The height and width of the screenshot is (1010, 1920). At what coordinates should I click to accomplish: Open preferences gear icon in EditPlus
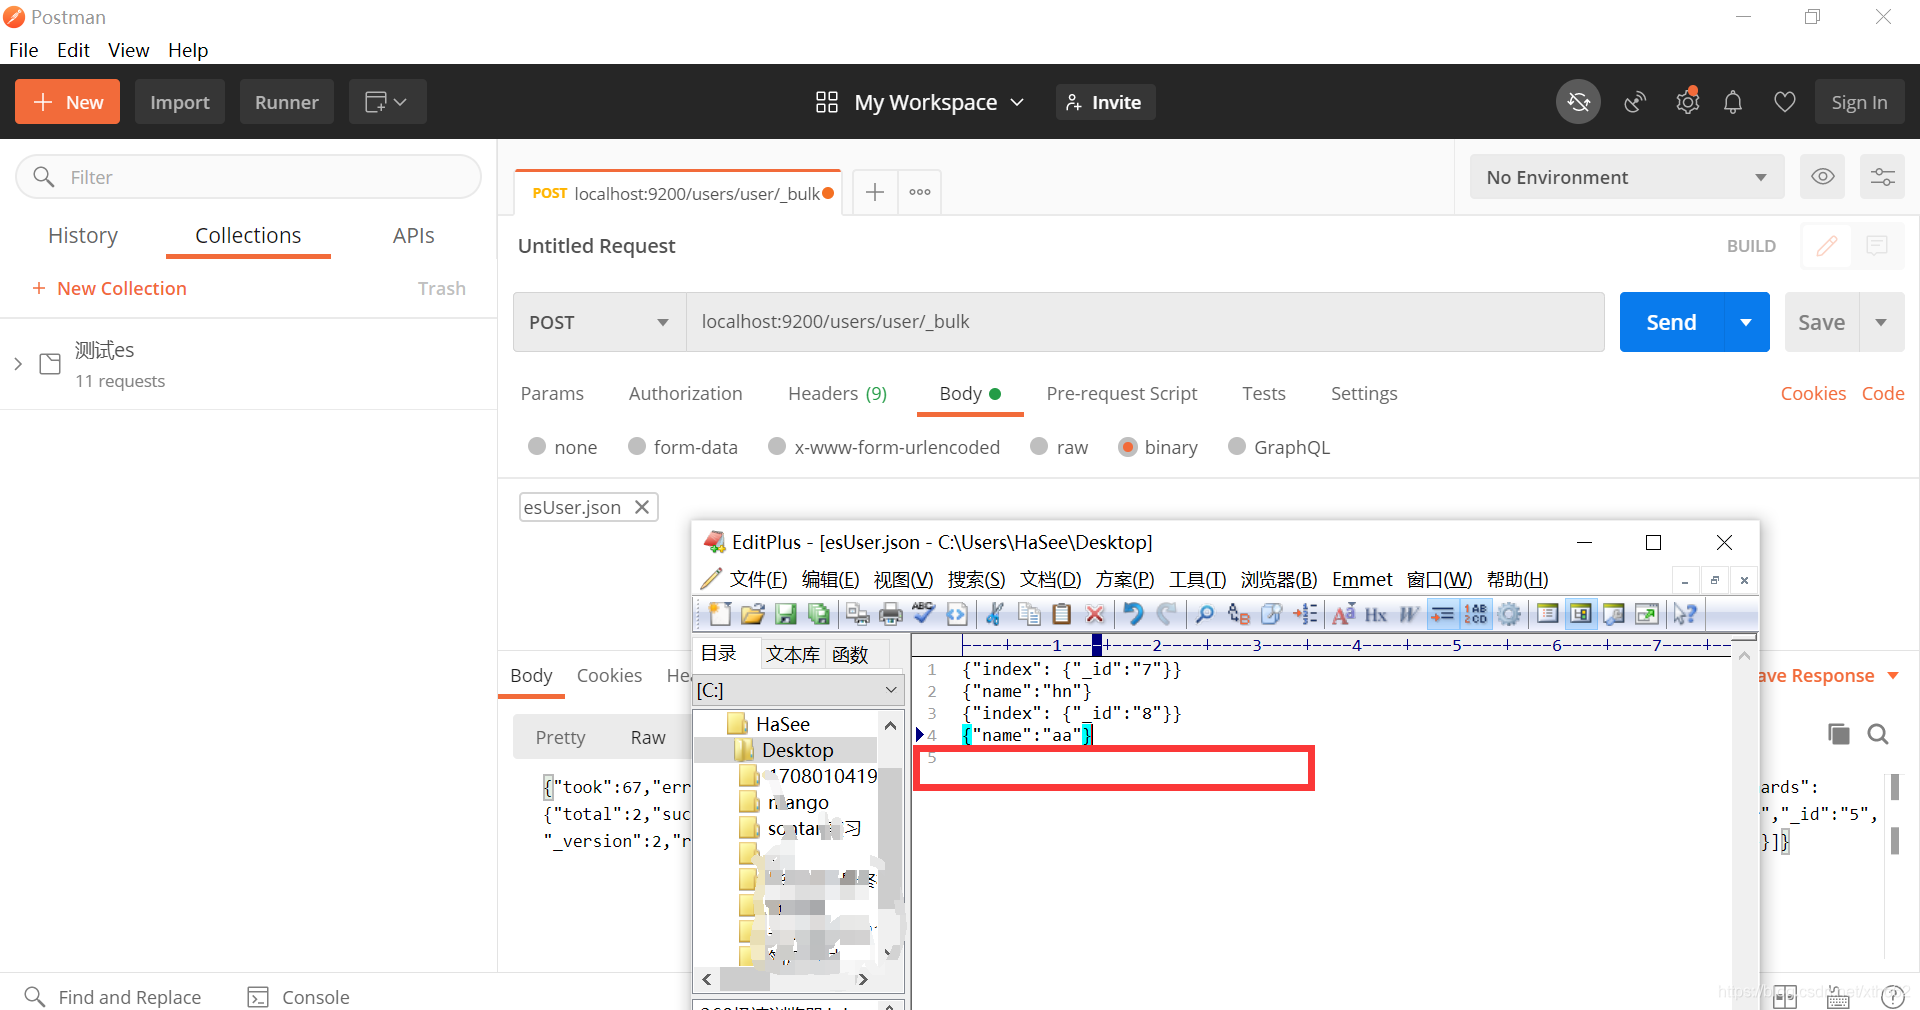[x=1509, y=614]
